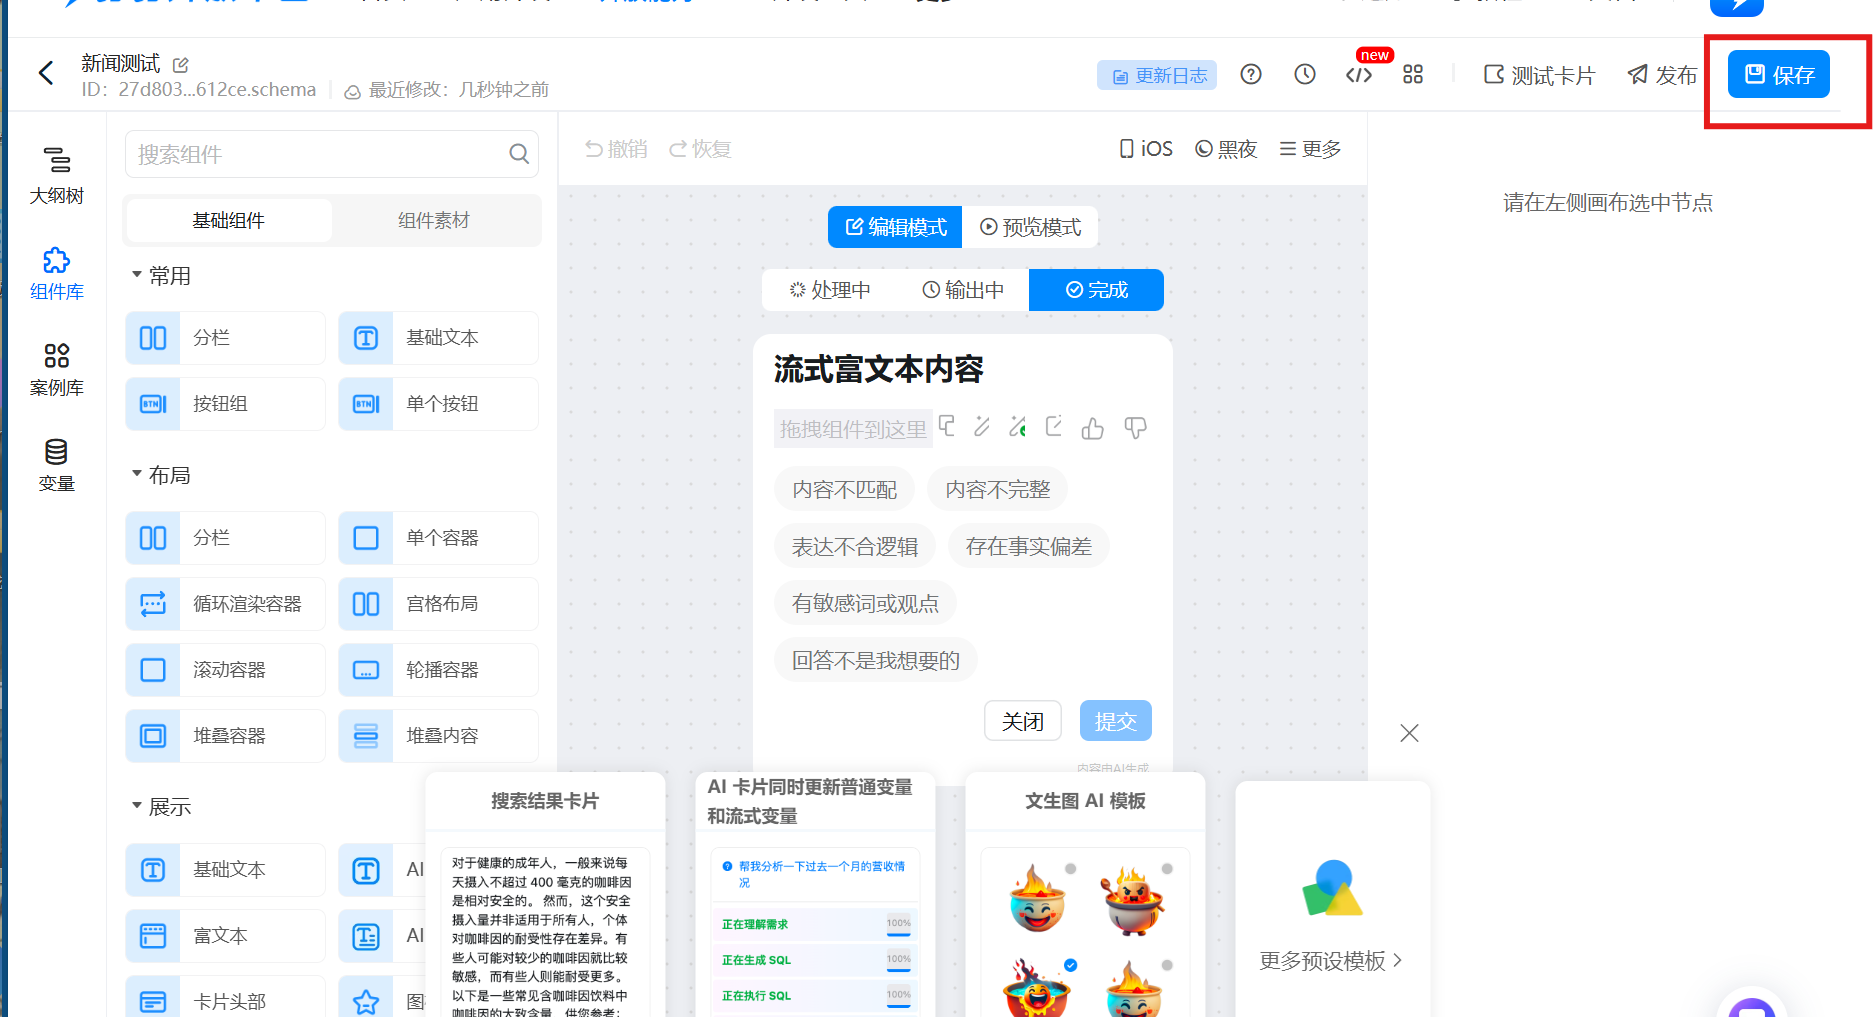Click the thumbs-down icon on the card

coord(1135,428)
